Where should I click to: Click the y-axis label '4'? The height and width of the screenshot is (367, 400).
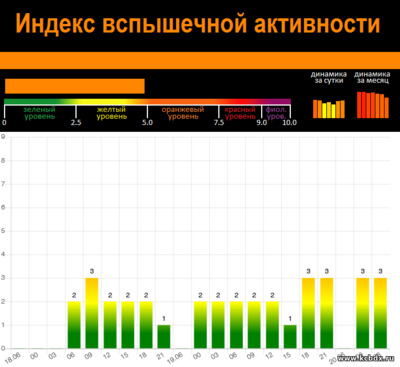[x=3, y=254]
